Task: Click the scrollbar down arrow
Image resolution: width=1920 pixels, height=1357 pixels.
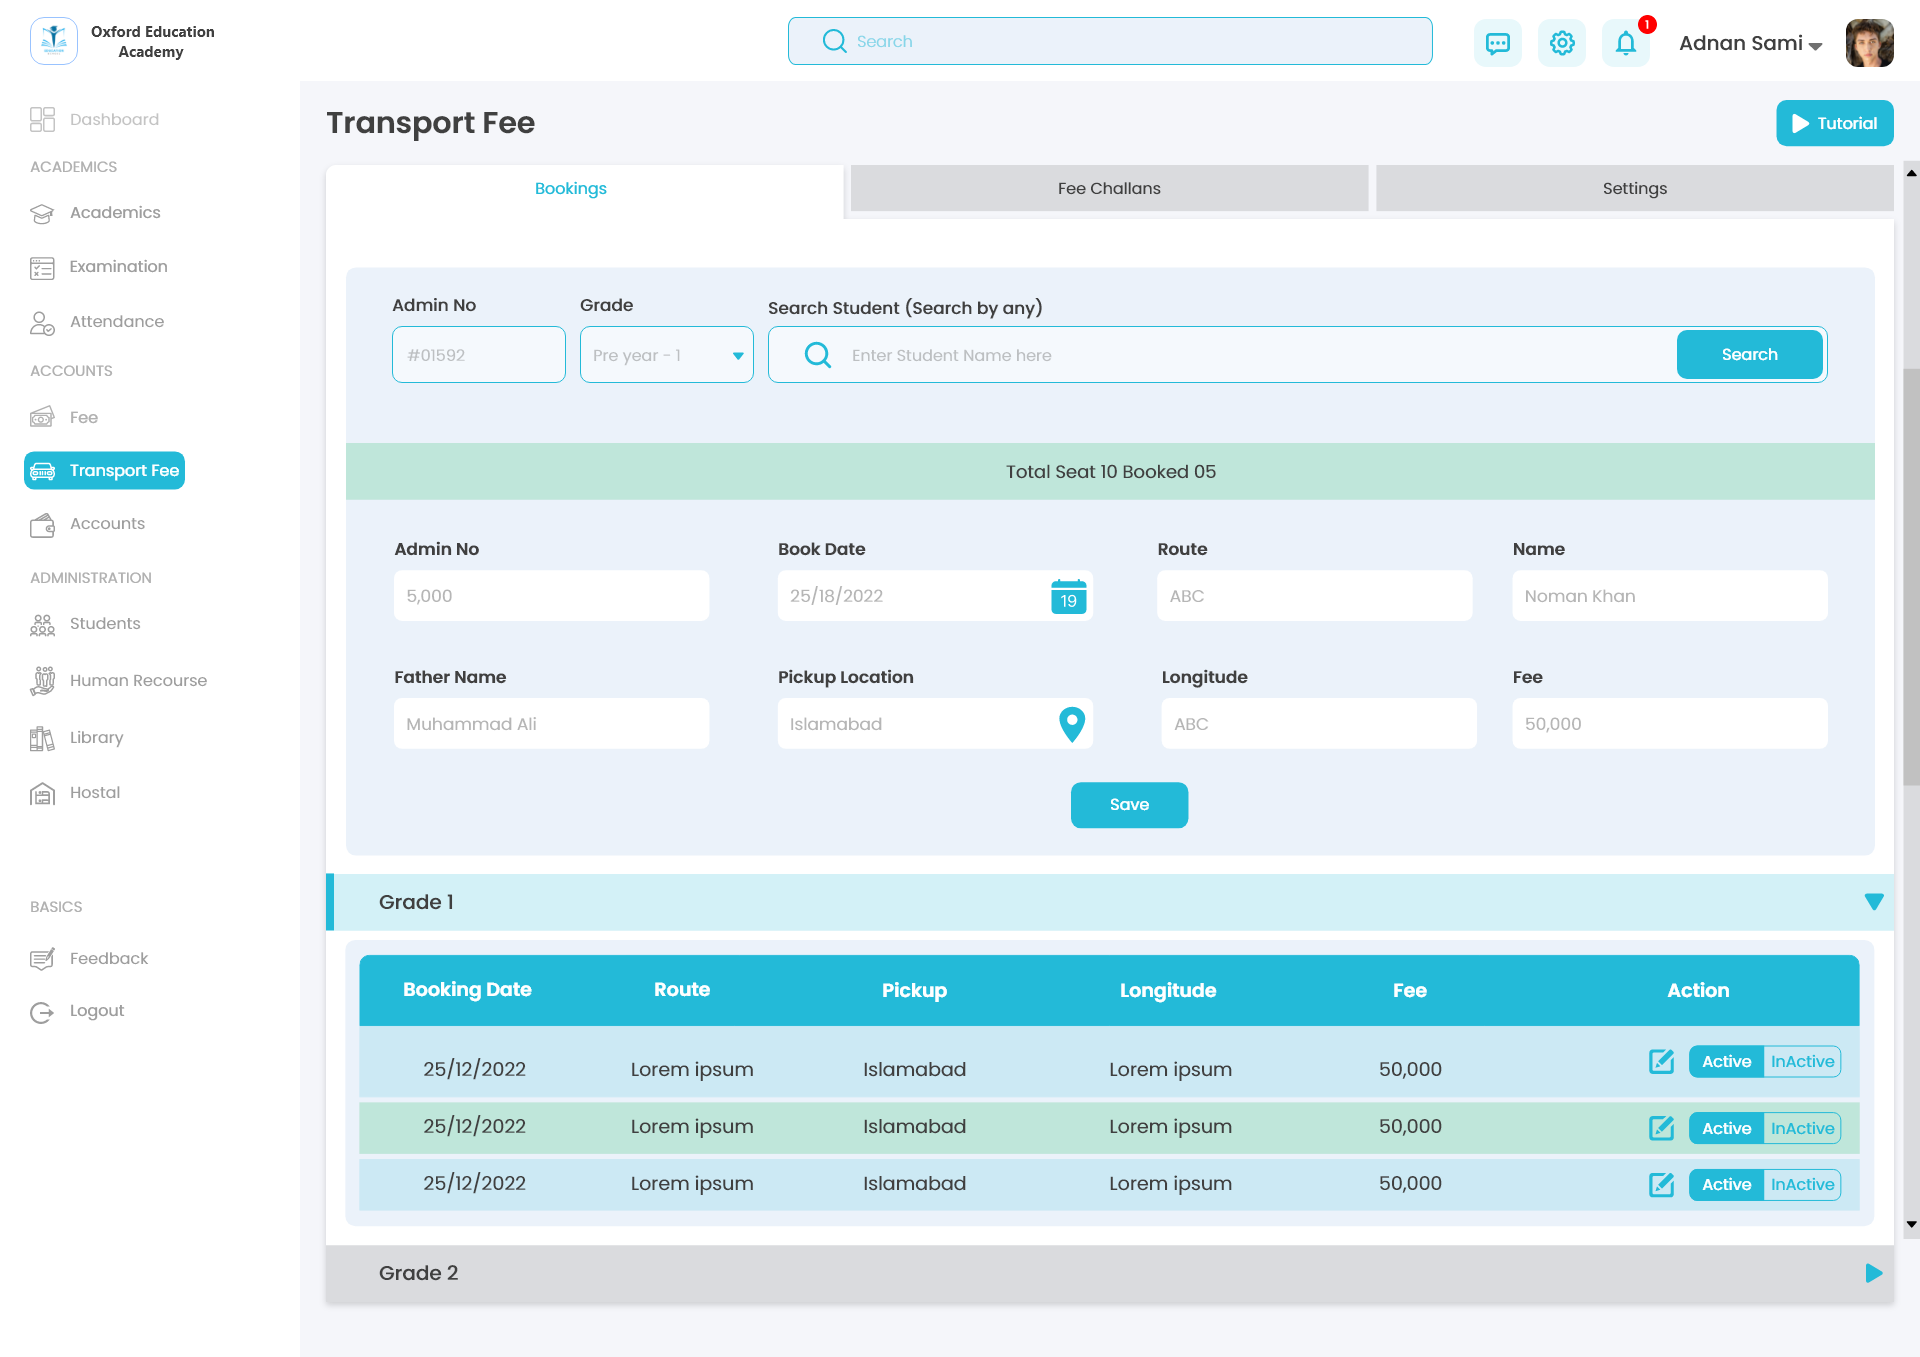Action: (1911, 1225)
